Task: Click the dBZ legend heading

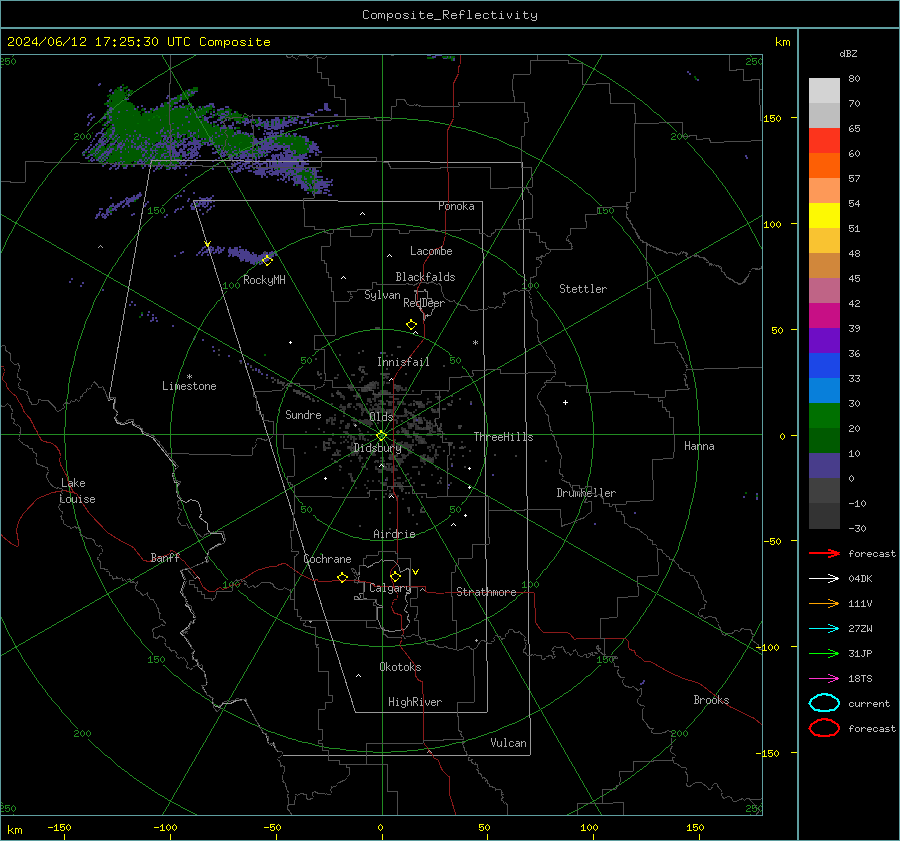Action: tap(848, 53)
